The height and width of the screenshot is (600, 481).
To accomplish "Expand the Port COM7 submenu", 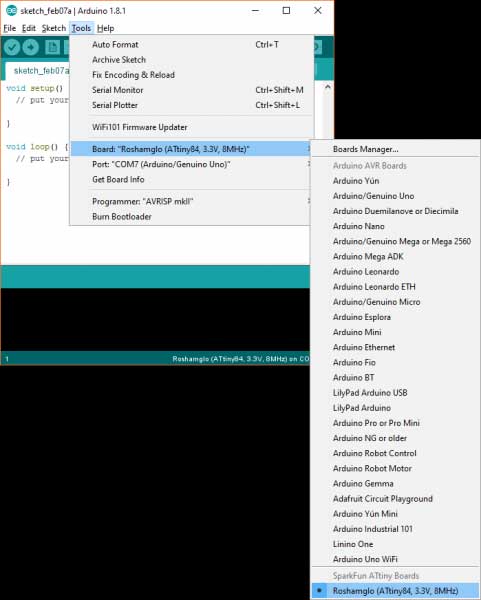I will 191,164.
